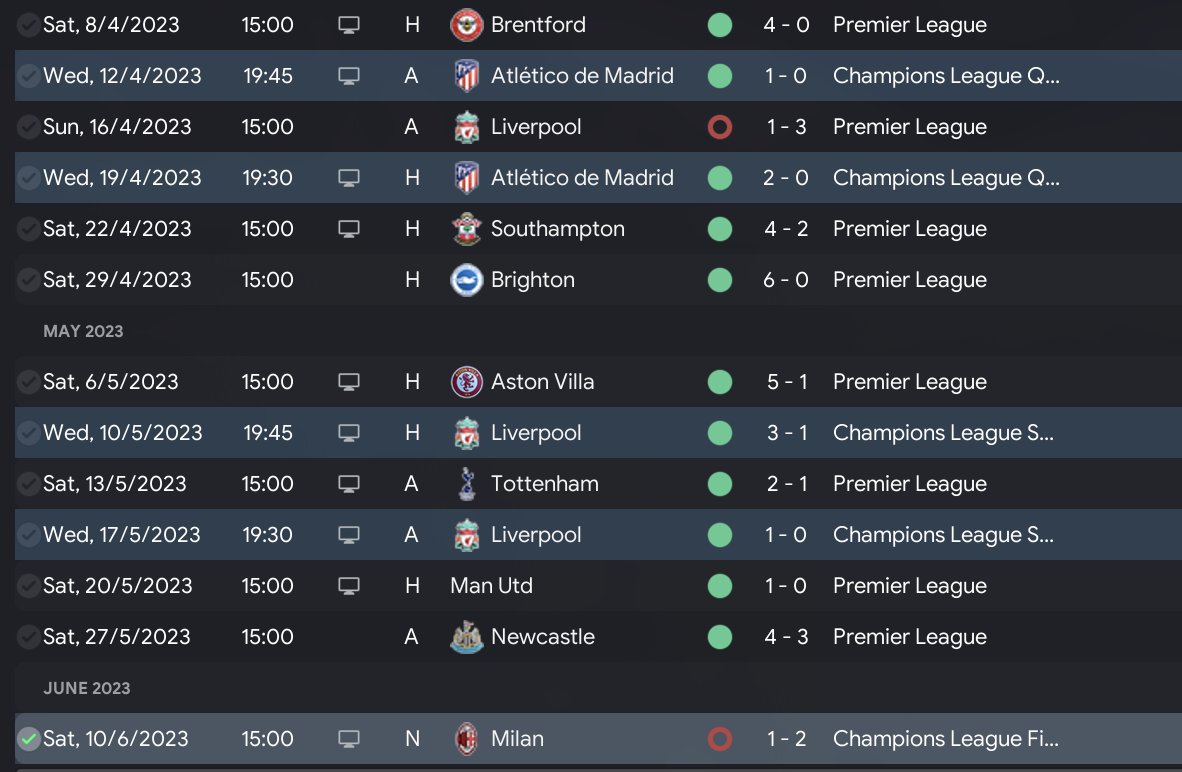
Task: Open the 6 - 0 Brighton match result
Action: pos(785,280)
